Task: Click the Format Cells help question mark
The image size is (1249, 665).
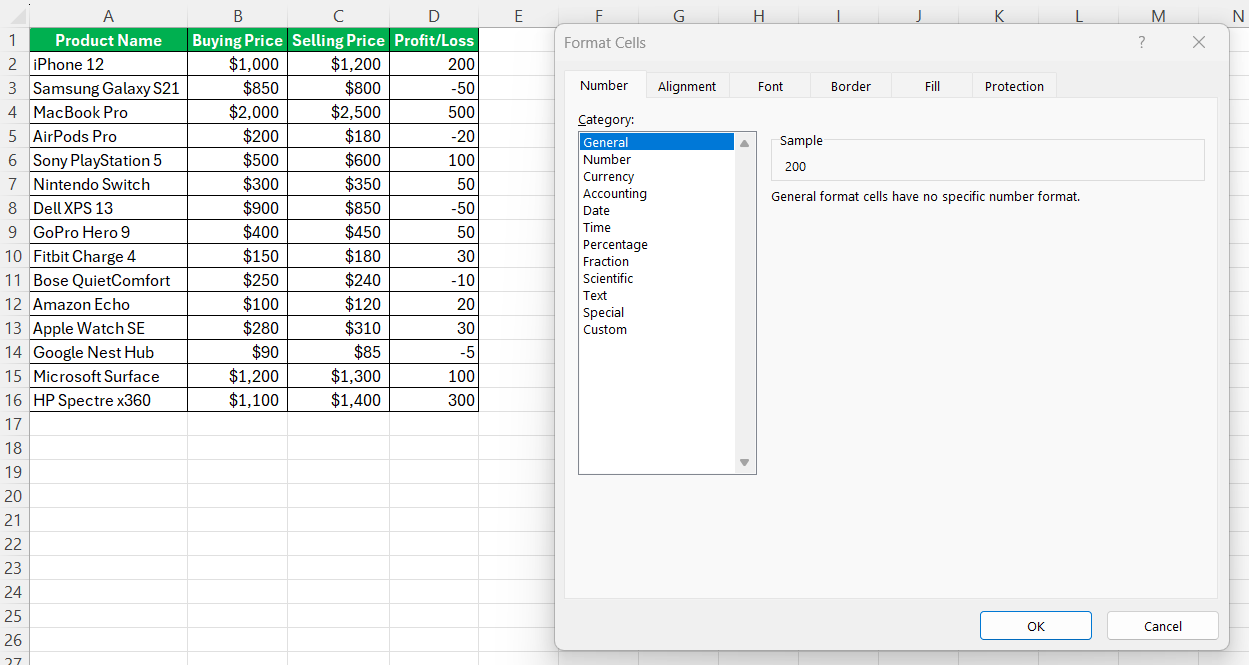Action: pyautogui.click(x=1142, y=42)
